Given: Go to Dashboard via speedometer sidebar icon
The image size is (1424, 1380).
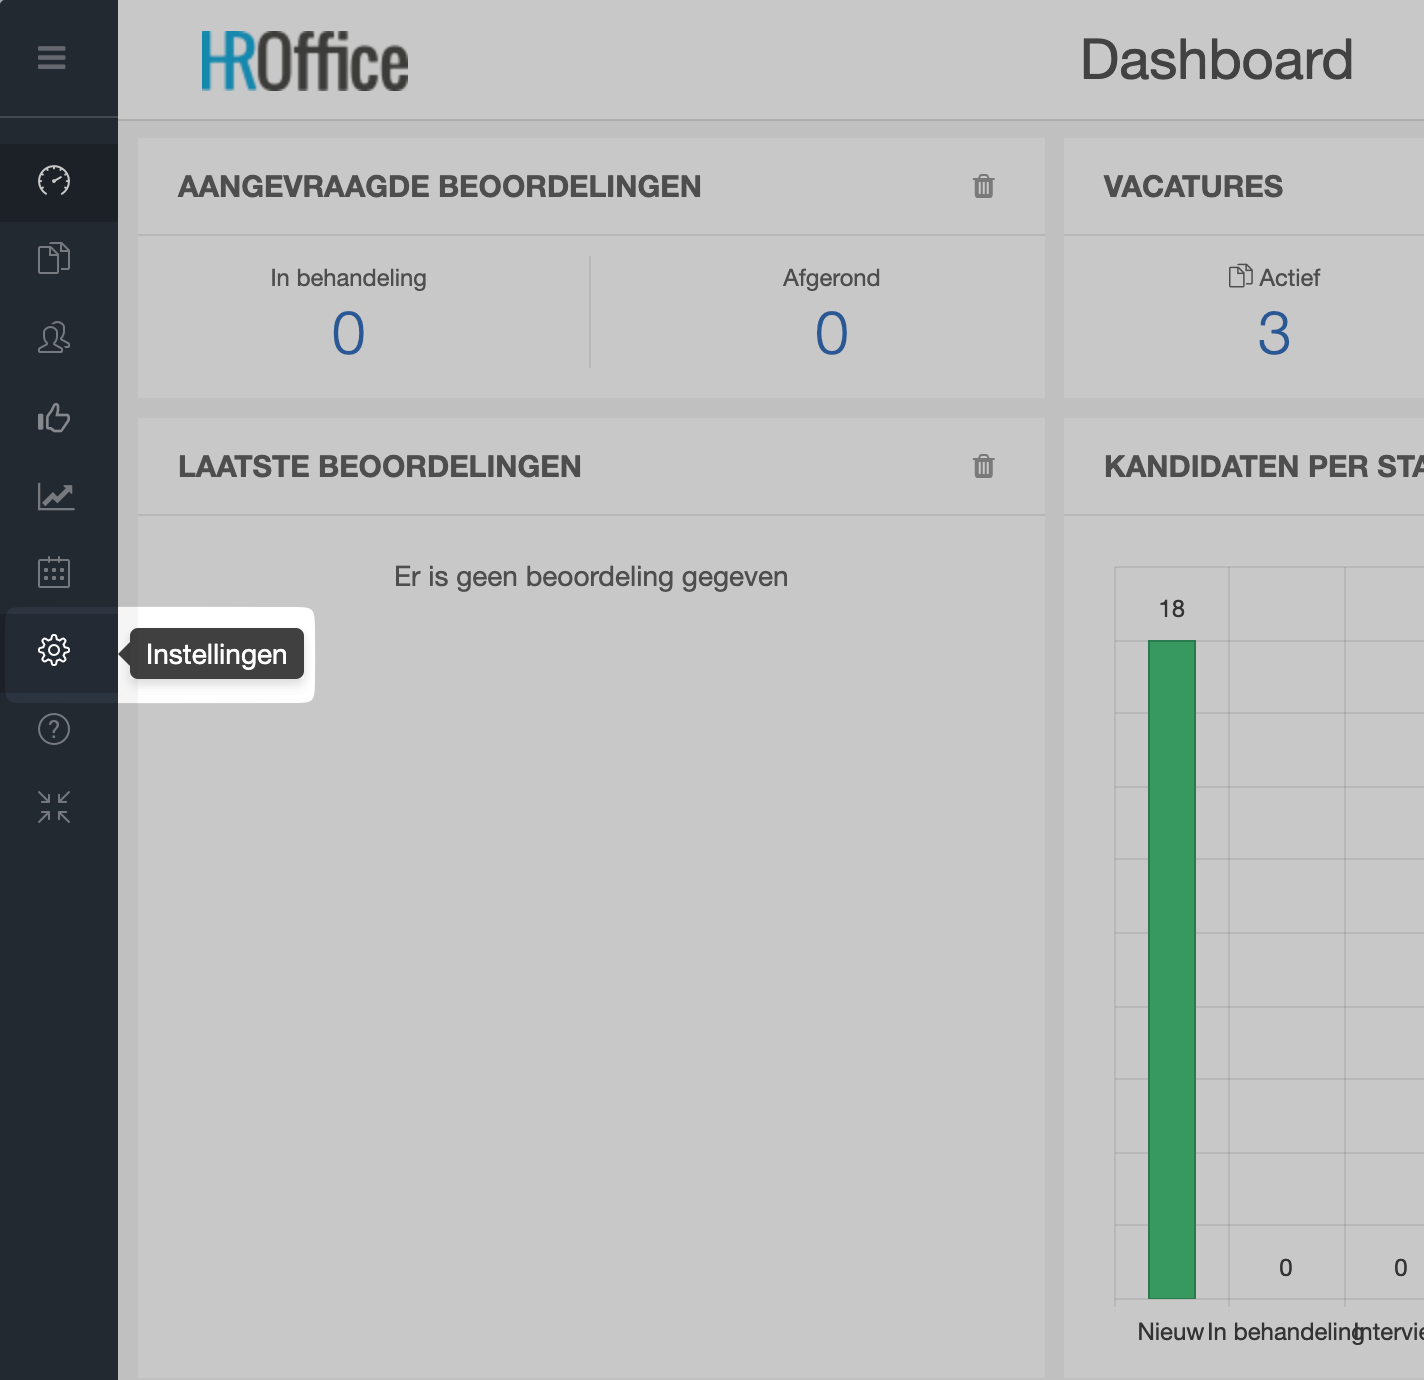Looking at the screenshot, I should pyautogui.click(x=54, y=181).
